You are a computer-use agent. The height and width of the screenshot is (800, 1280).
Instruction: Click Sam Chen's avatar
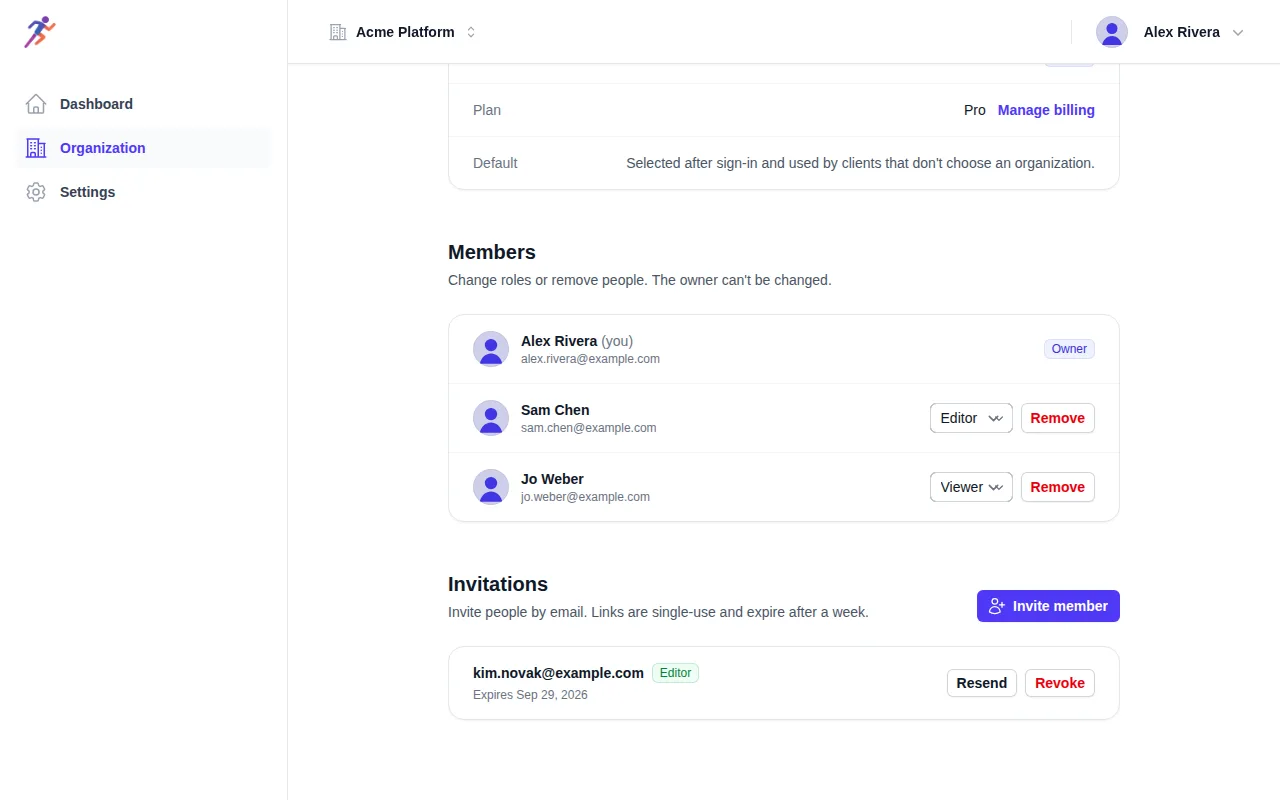click(491, 418)
